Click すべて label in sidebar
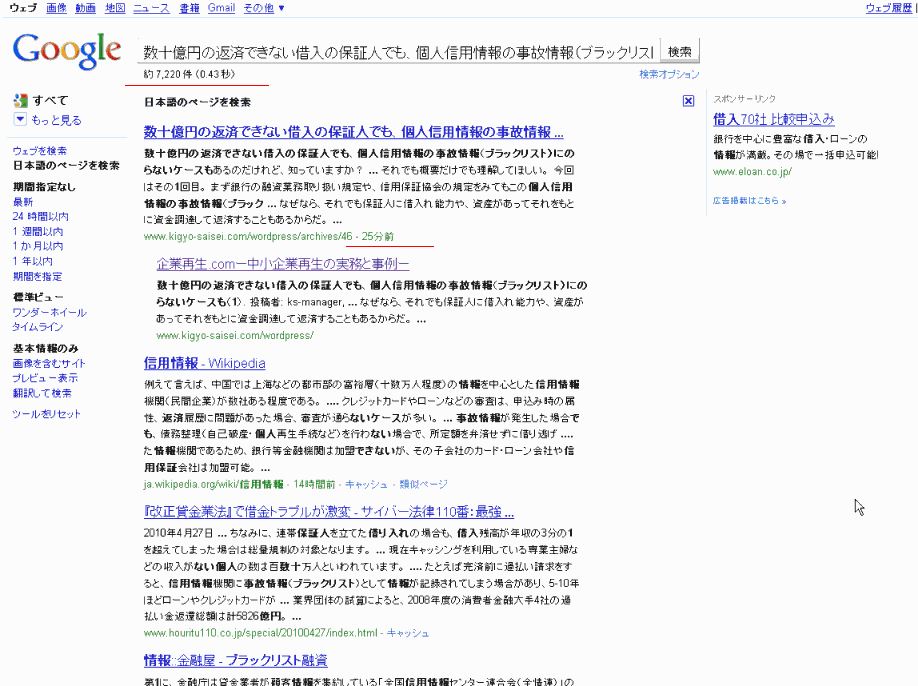 coord(50,100)
